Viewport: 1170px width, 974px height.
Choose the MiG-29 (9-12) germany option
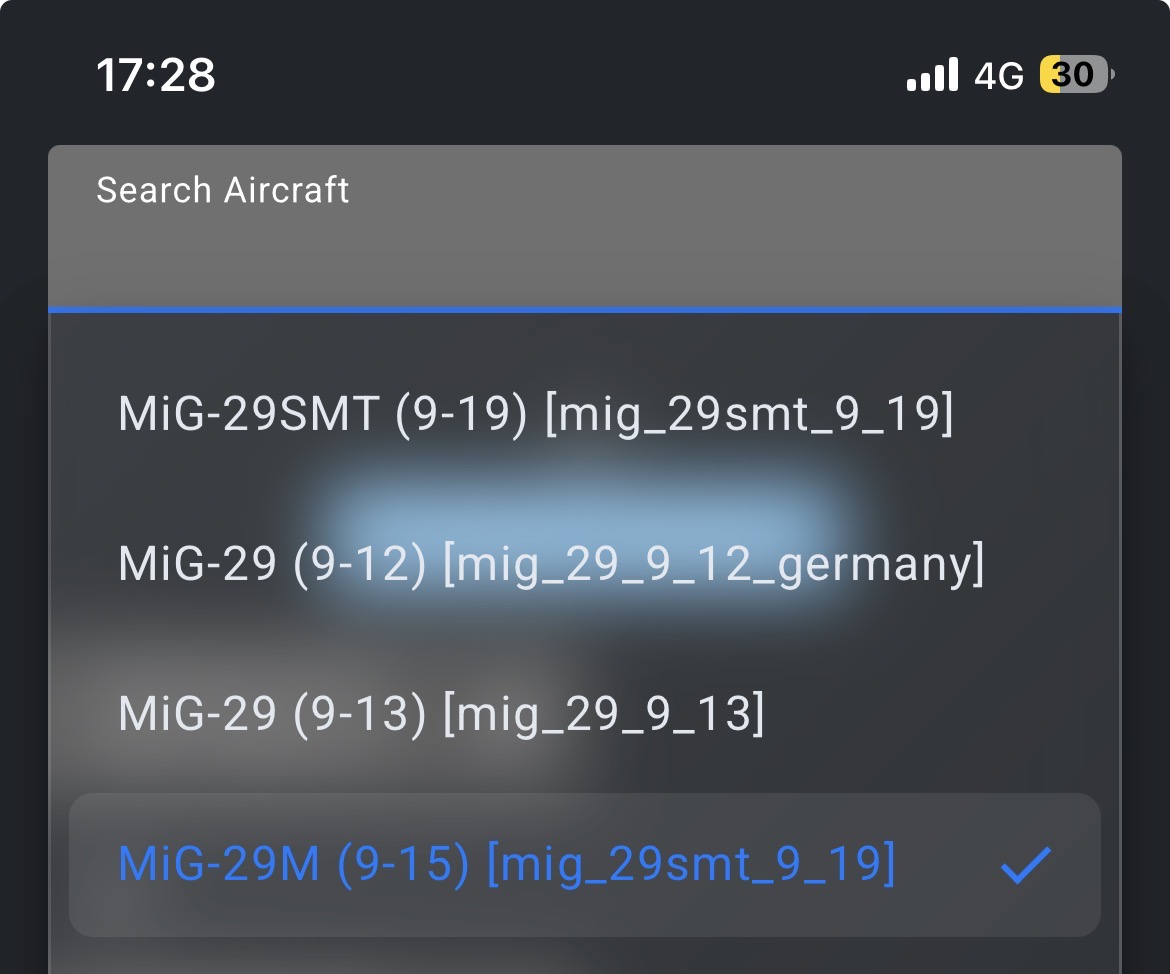point(550,564)
